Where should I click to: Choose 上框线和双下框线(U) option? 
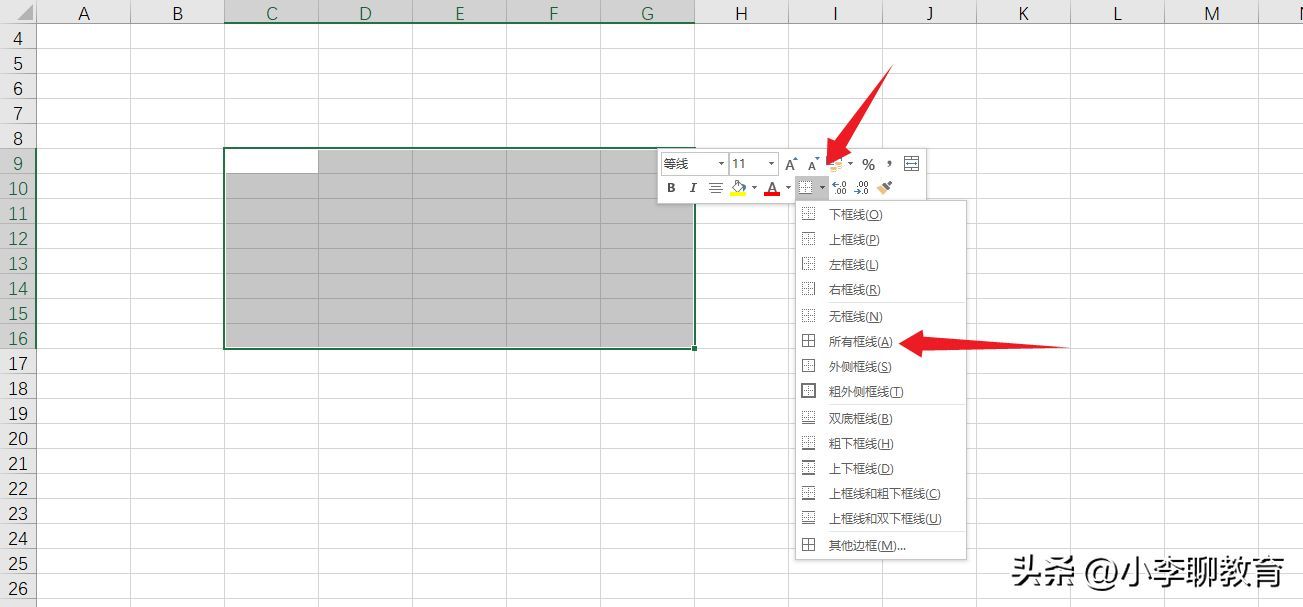881,518
